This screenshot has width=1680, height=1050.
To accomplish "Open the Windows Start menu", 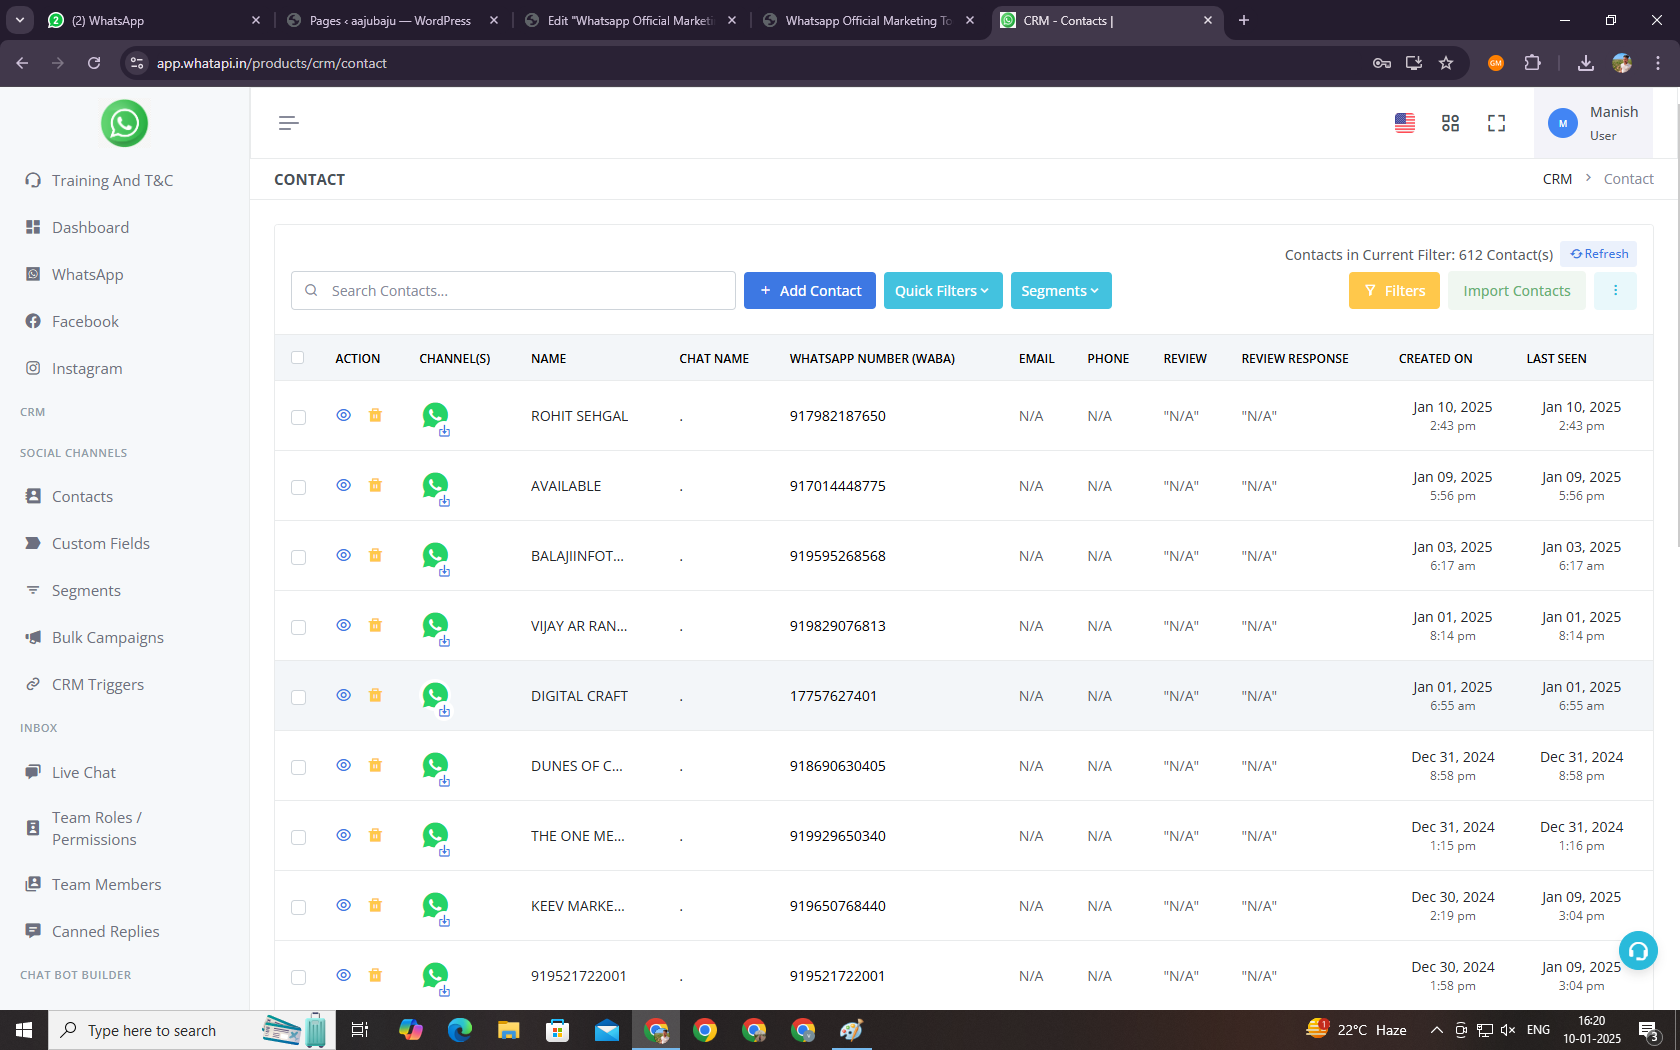I will (24, 1030).
